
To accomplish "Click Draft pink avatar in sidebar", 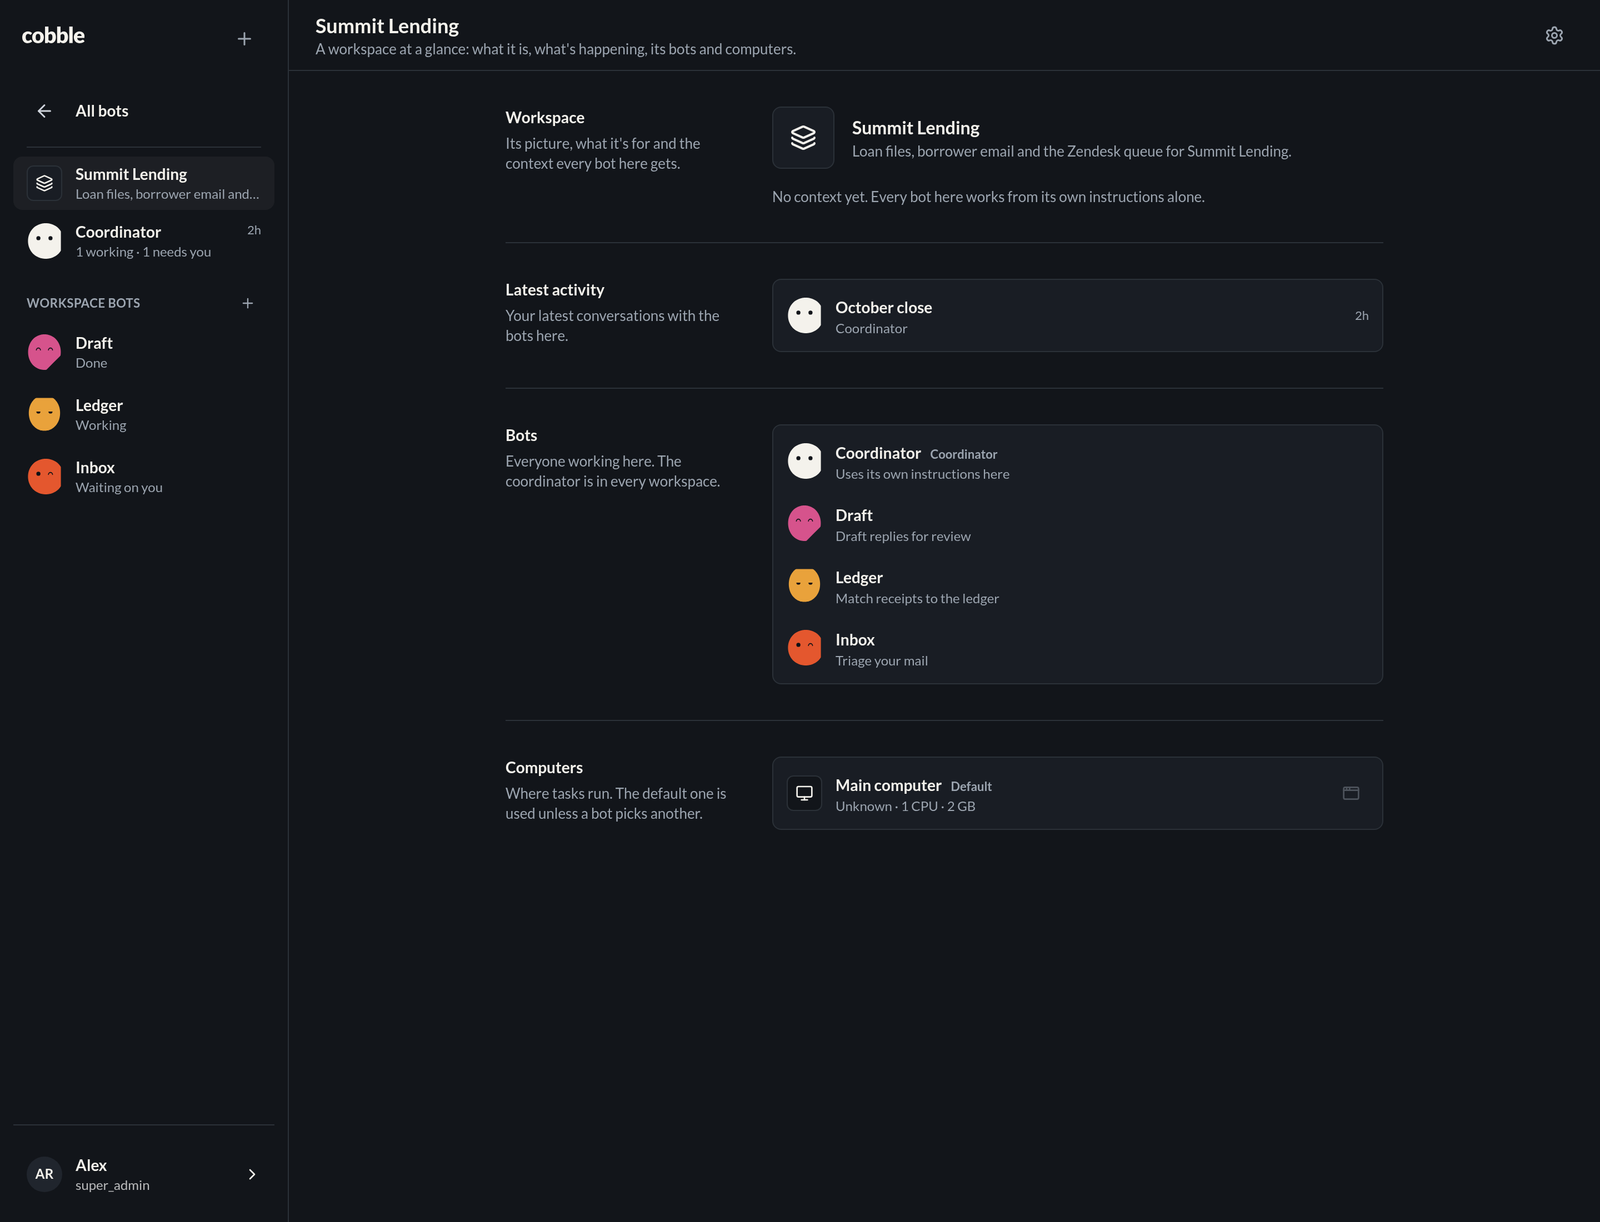I will (x=44, y=352).
